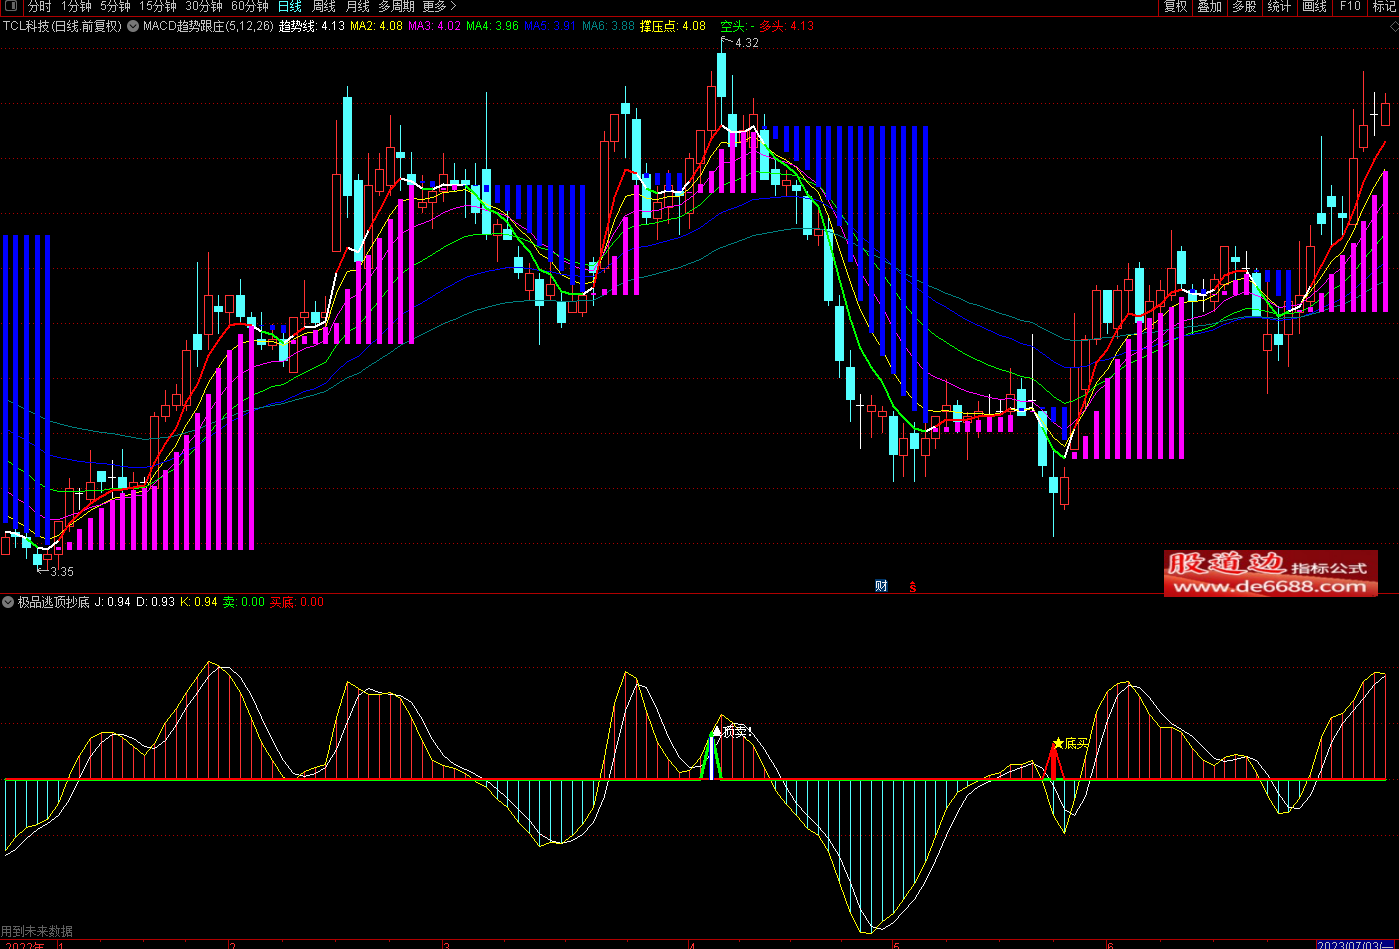Select the 15分钟 period tab
1399x949 pixels.
pos(158,7)
